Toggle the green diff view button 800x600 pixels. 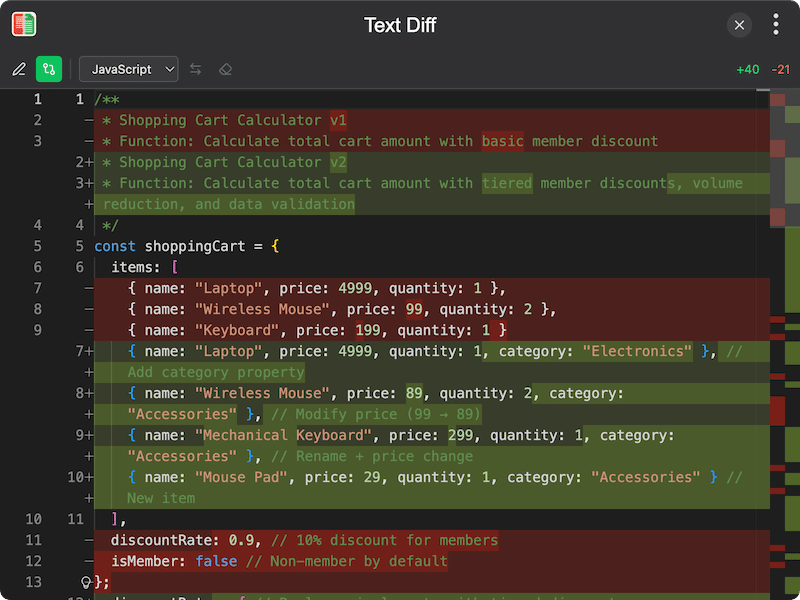point(49,69)
